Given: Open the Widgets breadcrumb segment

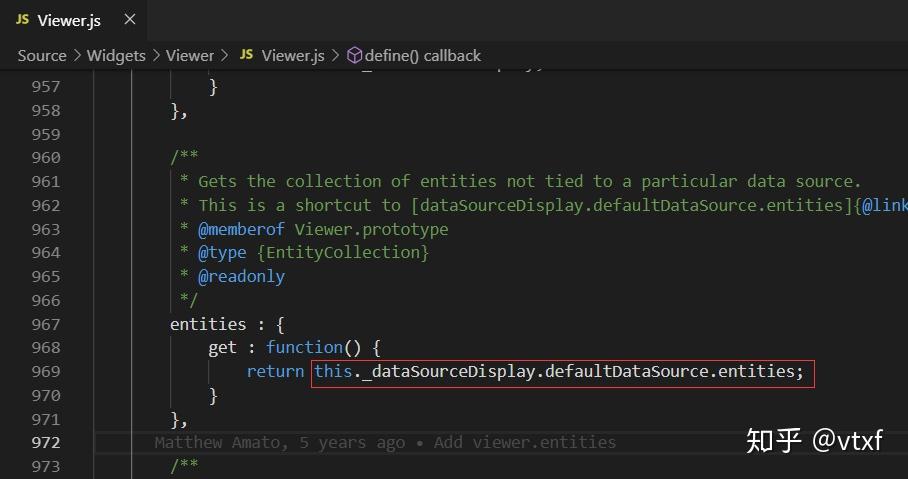Looking at the screenshot, I should click(116, 56).
